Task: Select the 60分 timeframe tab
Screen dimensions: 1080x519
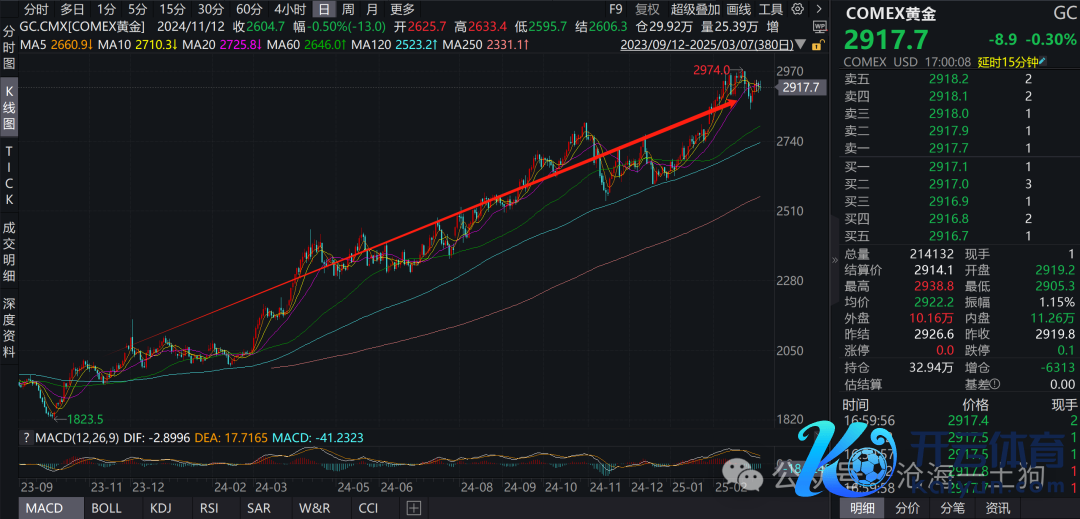Action: 249,10
